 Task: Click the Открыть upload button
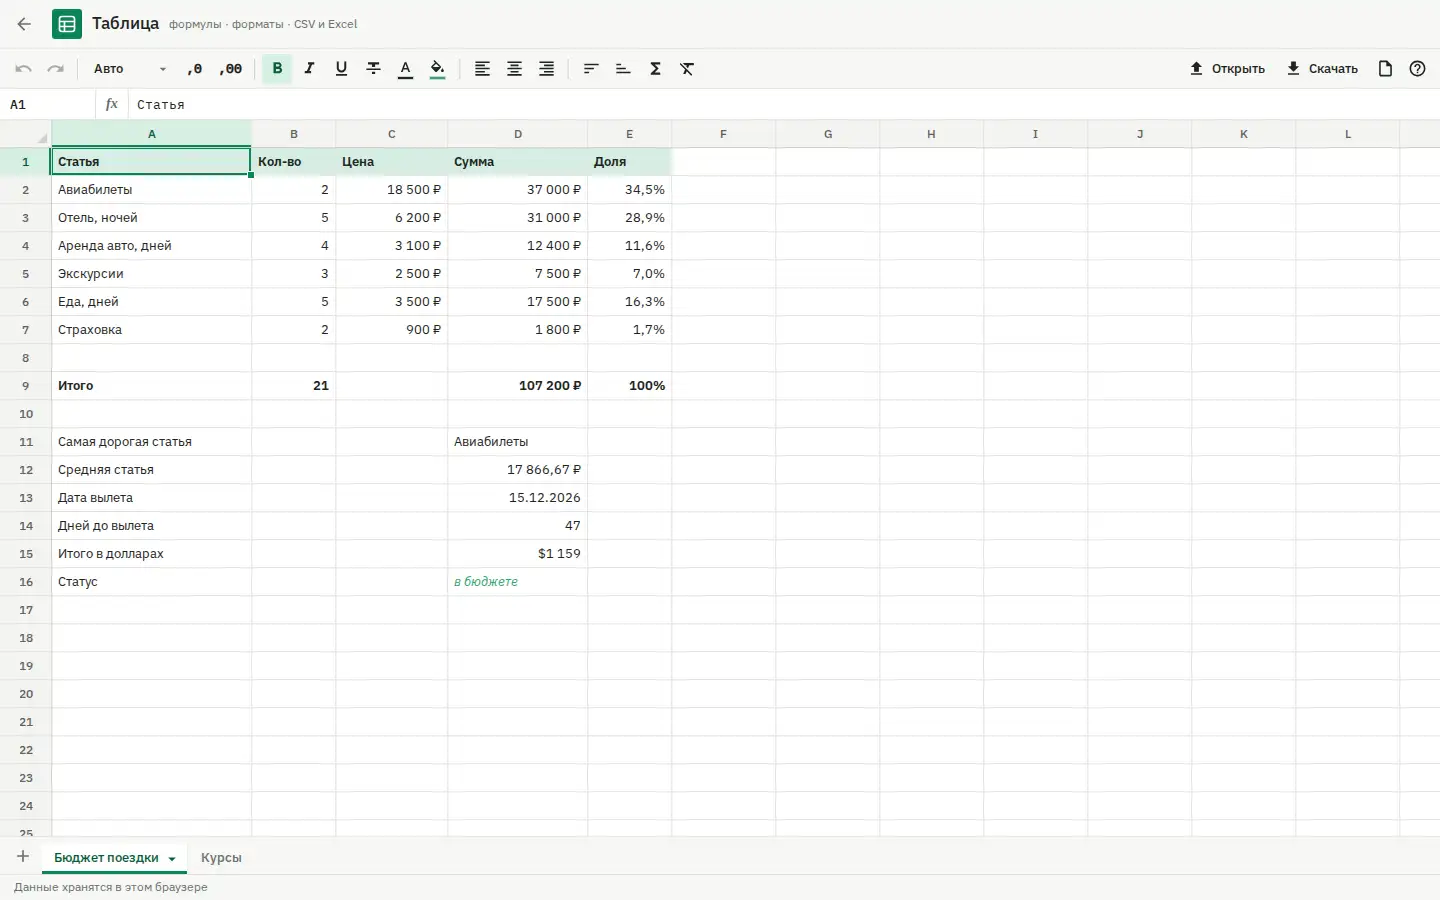1227,69
